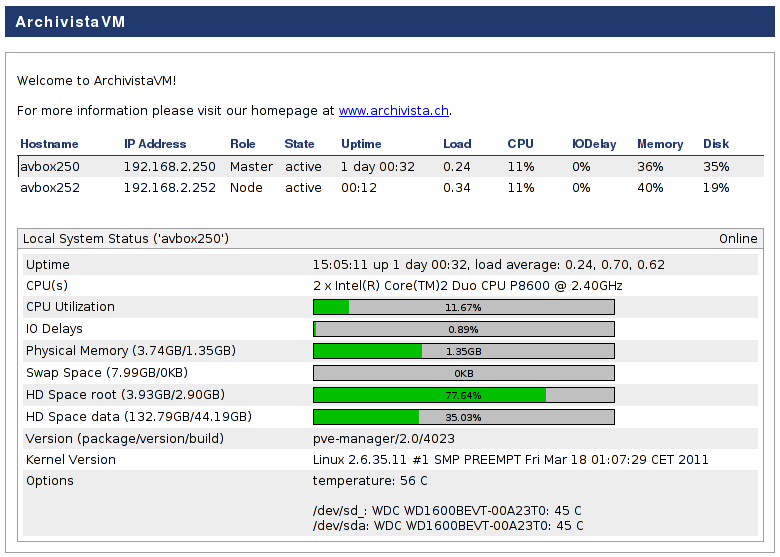The width and height of the screenshot is (780, 557).
Task: Click the HD Space data 35.03% bar
Action: tap(464, 417)
